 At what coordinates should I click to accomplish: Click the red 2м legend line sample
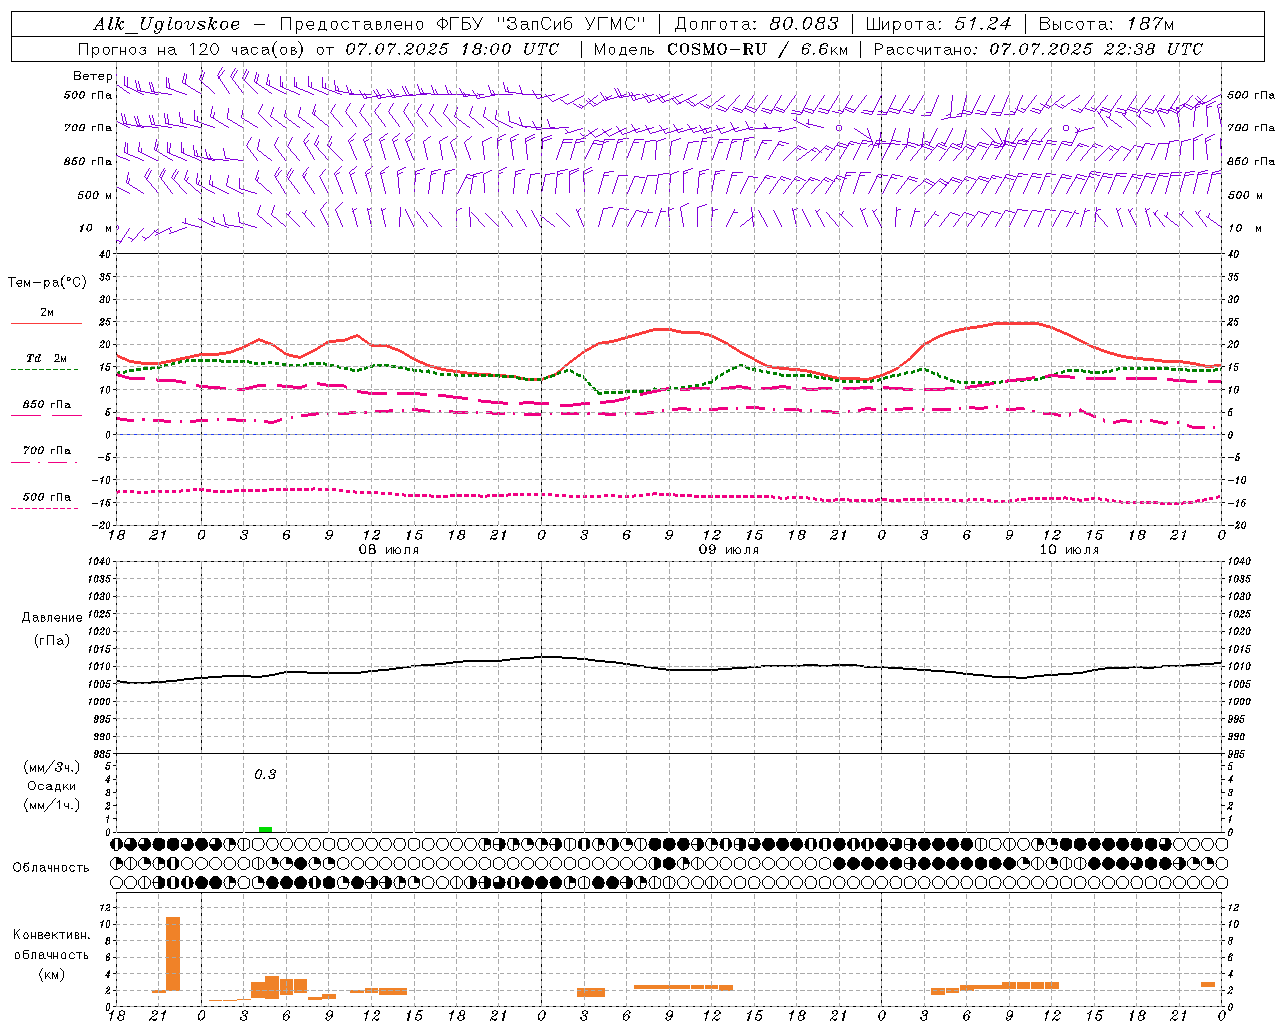pos(46,323)
